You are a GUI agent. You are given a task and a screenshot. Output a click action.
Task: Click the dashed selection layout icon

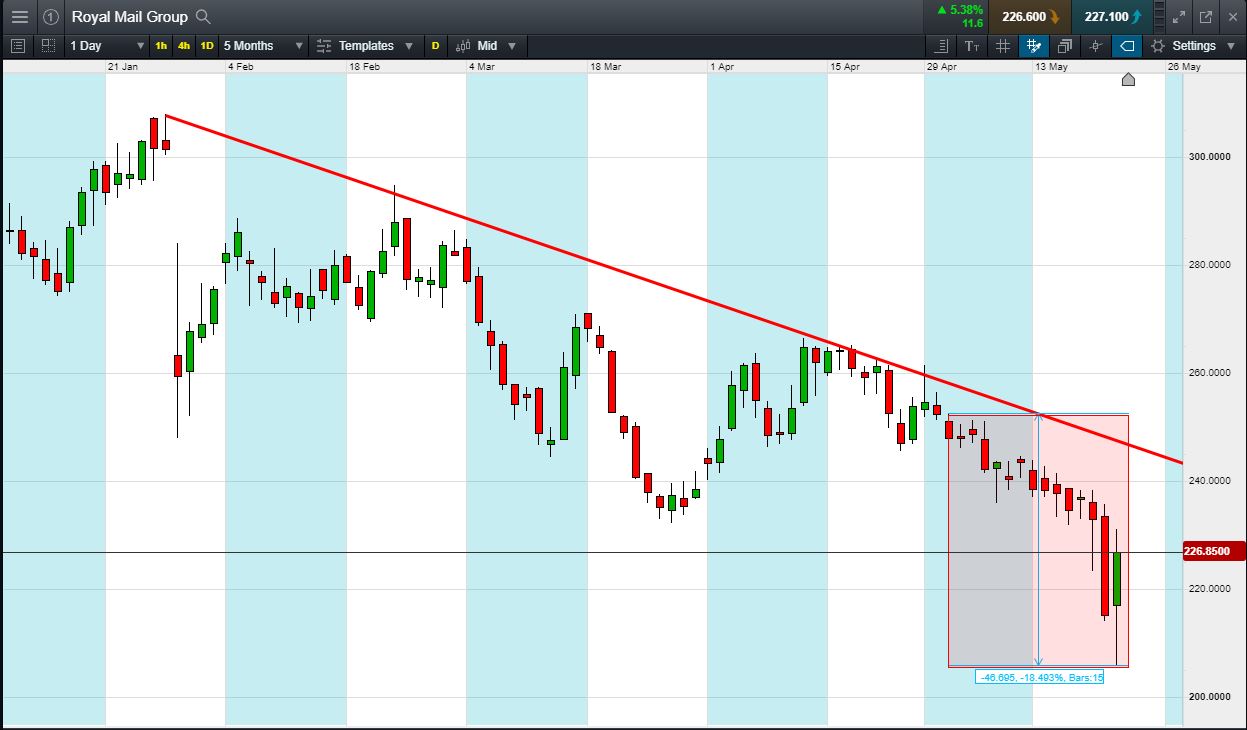(48, 46)
